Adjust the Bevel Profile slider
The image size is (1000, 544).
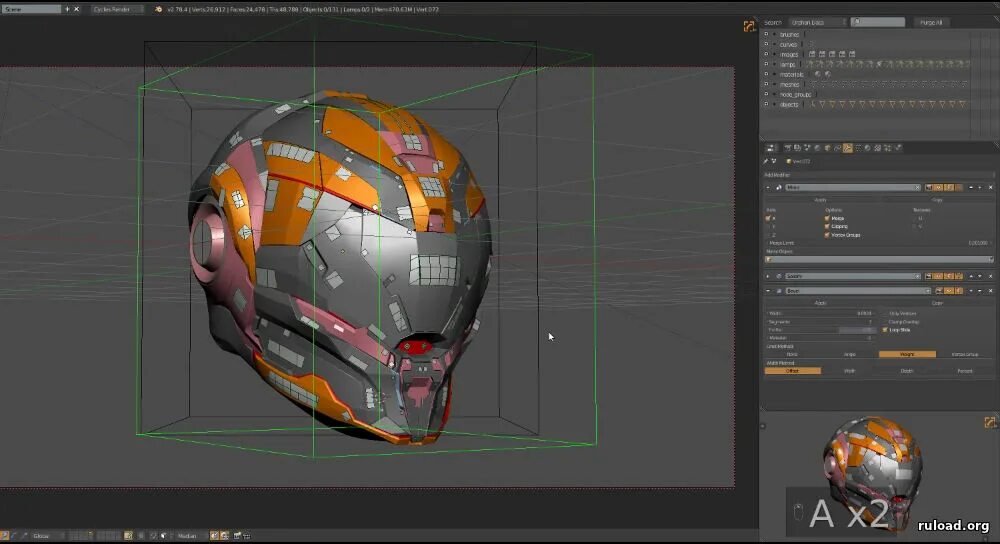pos(821,330)
